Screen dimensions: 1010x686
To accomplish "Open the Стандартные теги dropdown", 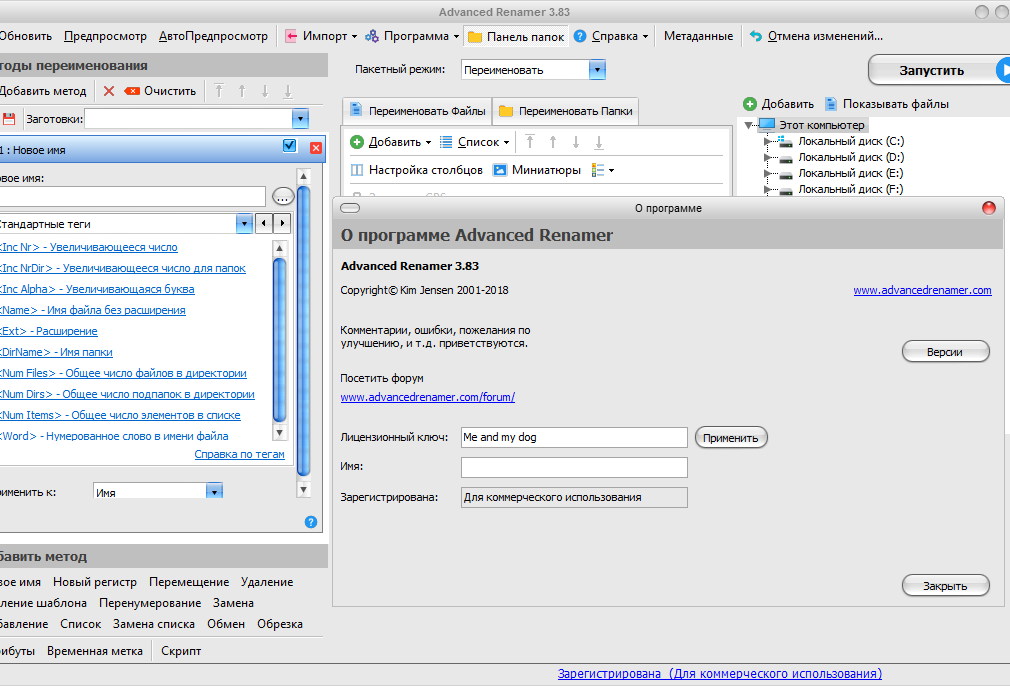I will click(x=244, y=224).
